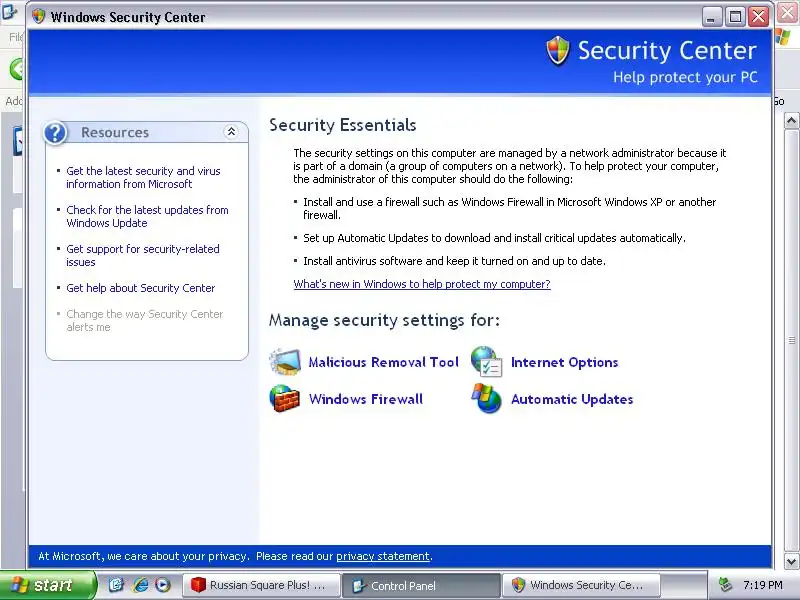Click the Automatic Updates globe icon

486,398
